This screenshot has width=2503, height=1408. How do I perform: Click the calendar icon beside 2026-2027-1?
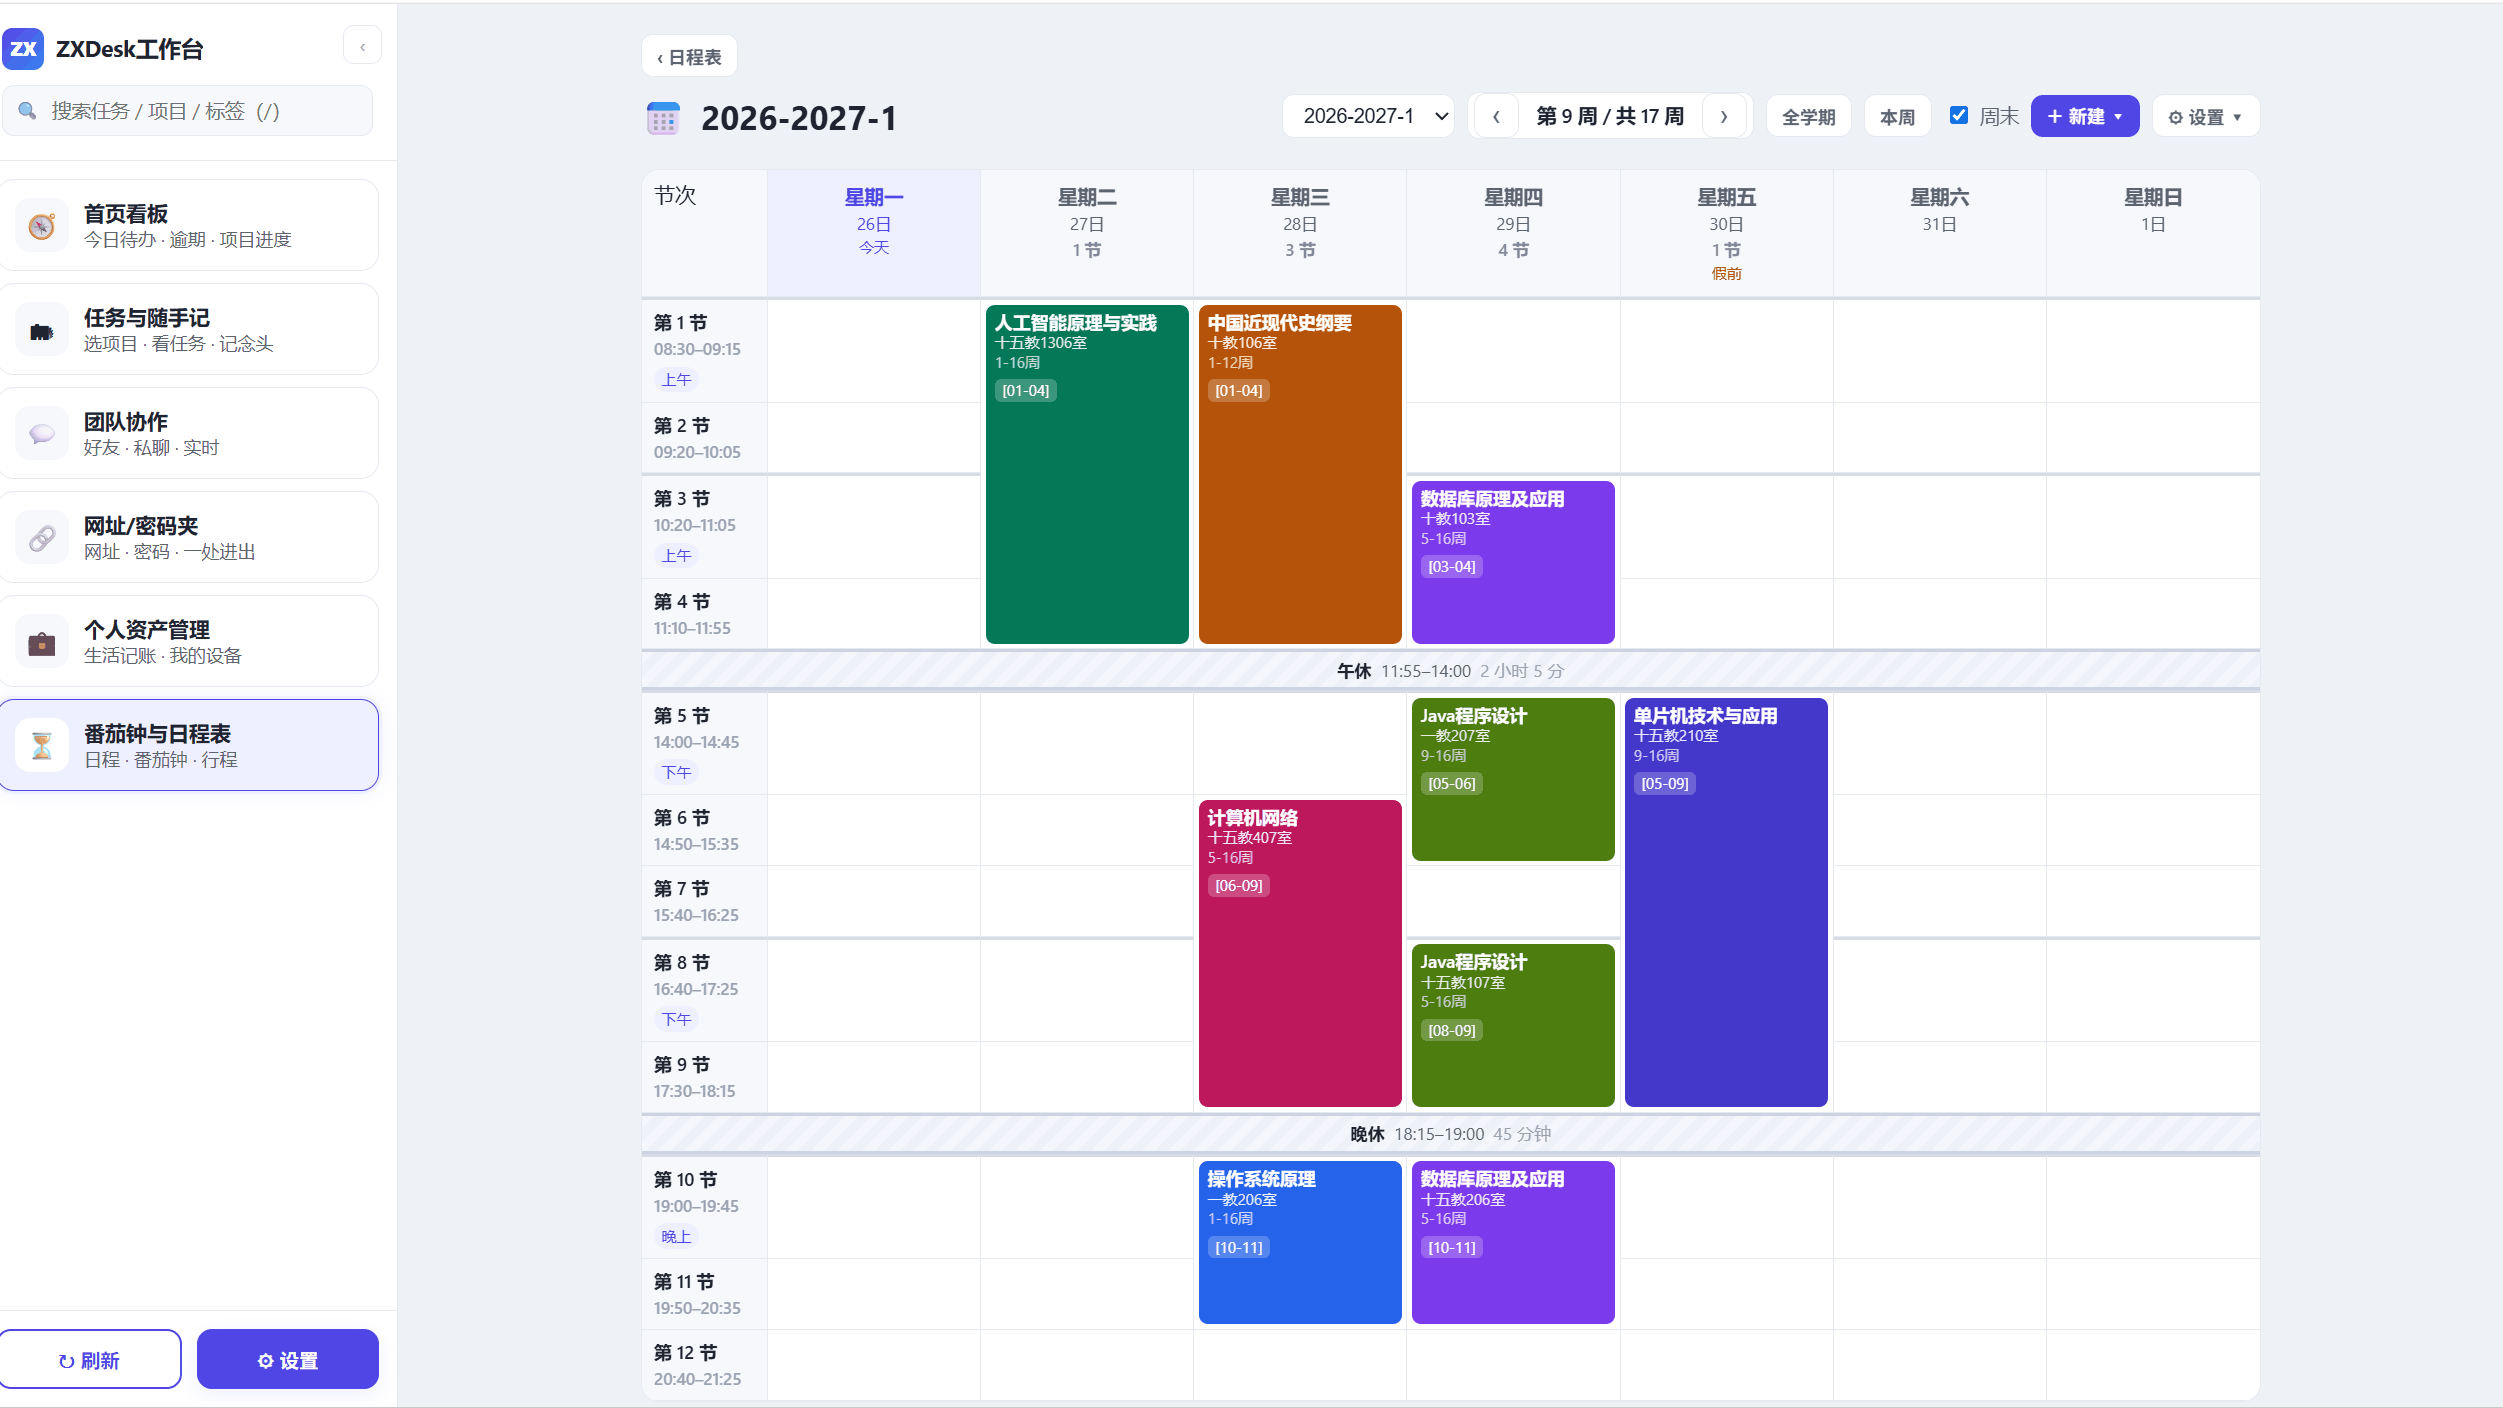click(x=663, y=118)
